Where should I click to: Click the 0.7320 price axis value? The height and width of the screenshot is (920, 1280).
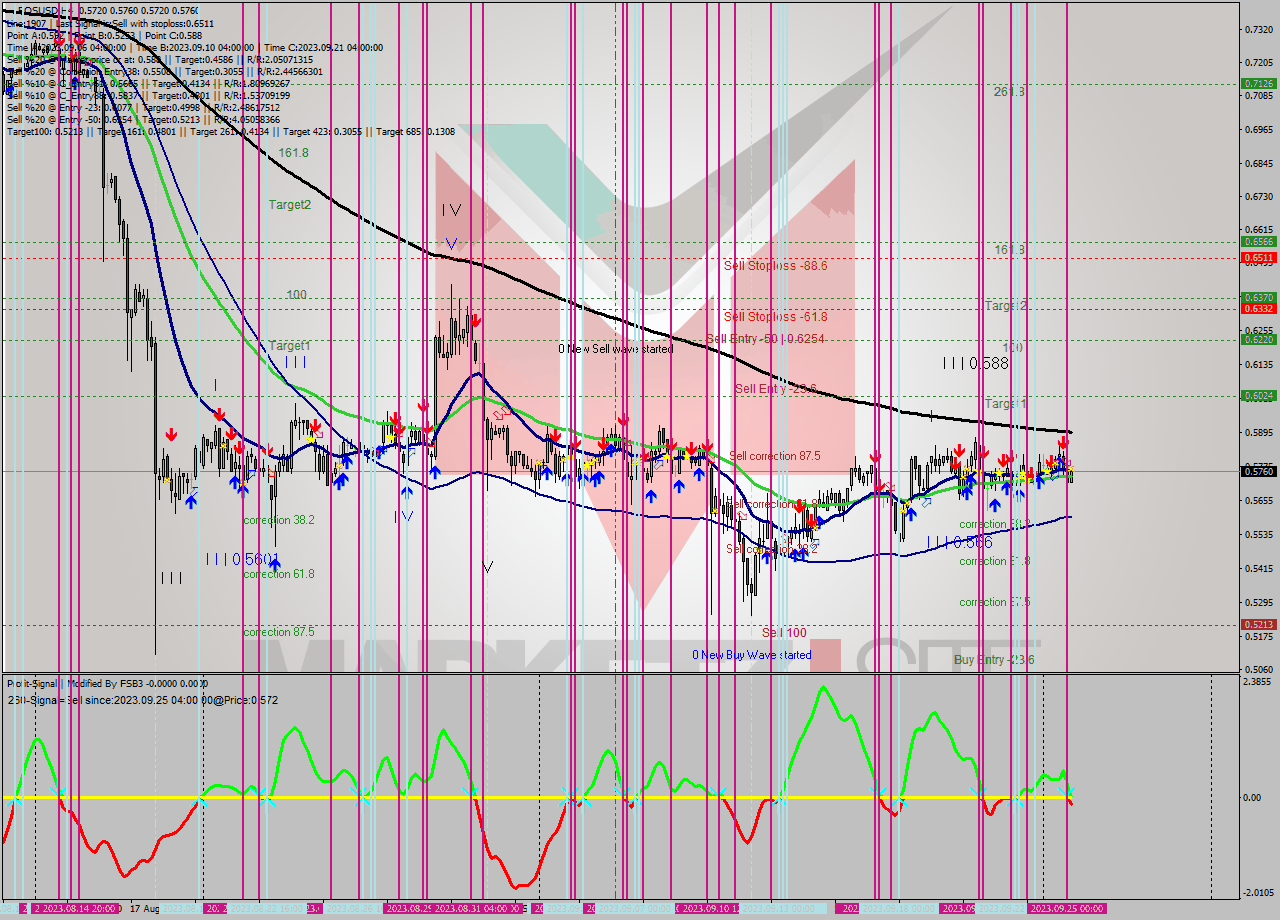tap(1257, 29)
